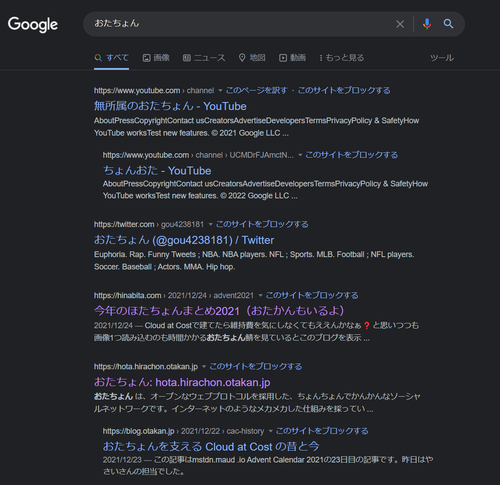Open the 動画 tab
Image resolution: width=500 pixels, height=485 pixels.
(x=292, y=58)
